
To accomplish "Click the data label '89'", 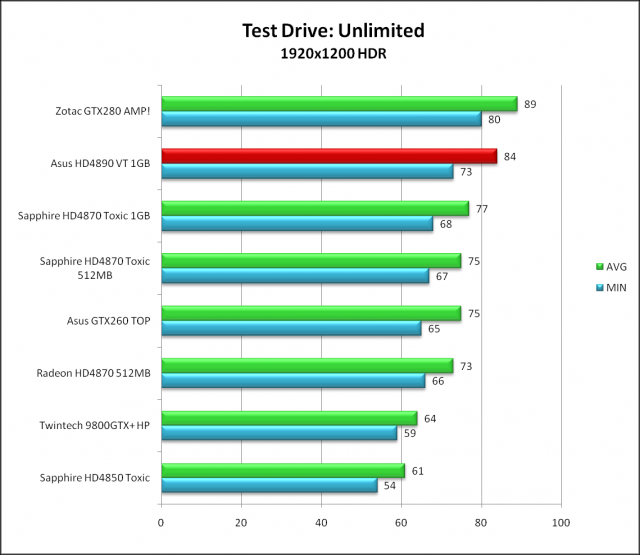I will [530, 104].
